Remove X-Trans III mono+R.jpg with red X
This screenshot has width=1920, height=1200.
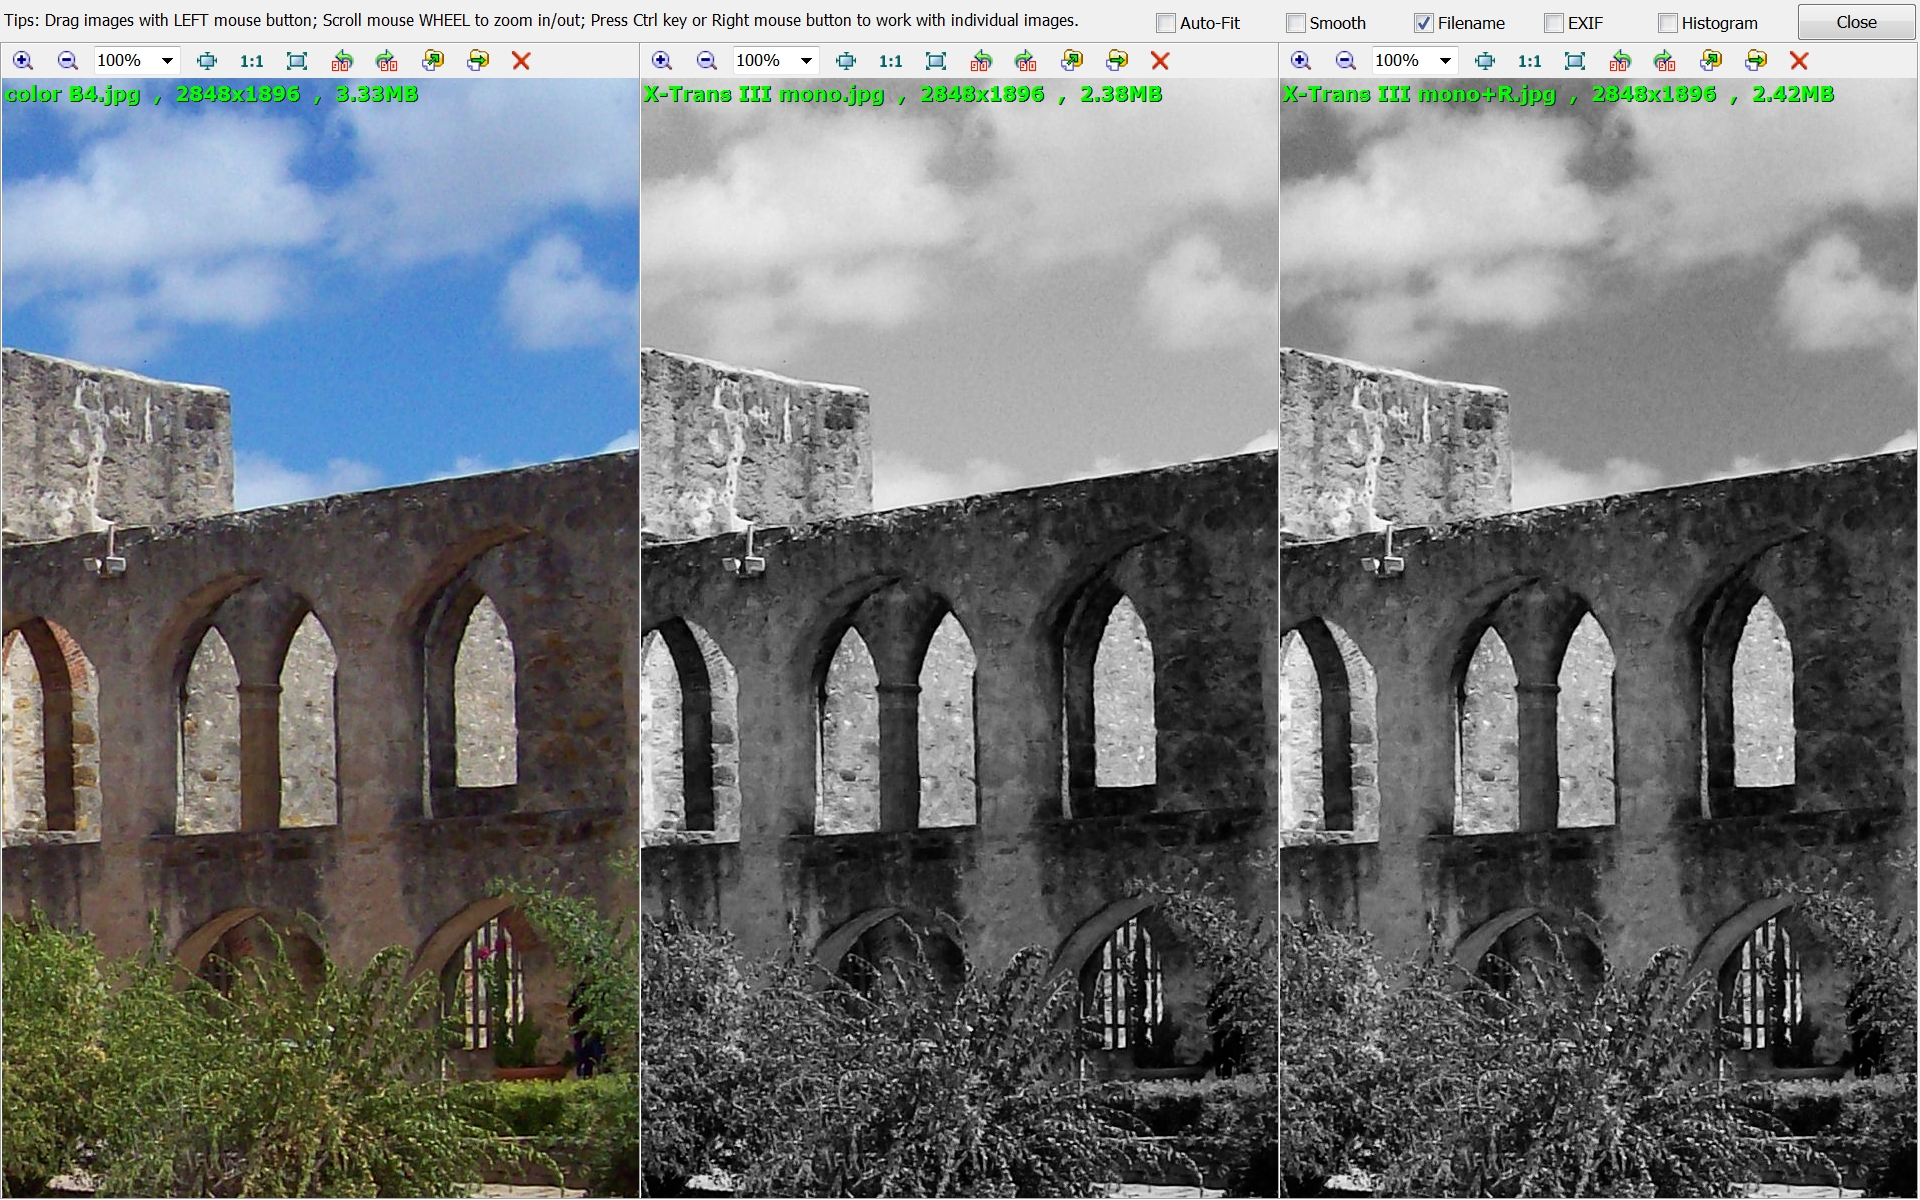(1799, 61)
